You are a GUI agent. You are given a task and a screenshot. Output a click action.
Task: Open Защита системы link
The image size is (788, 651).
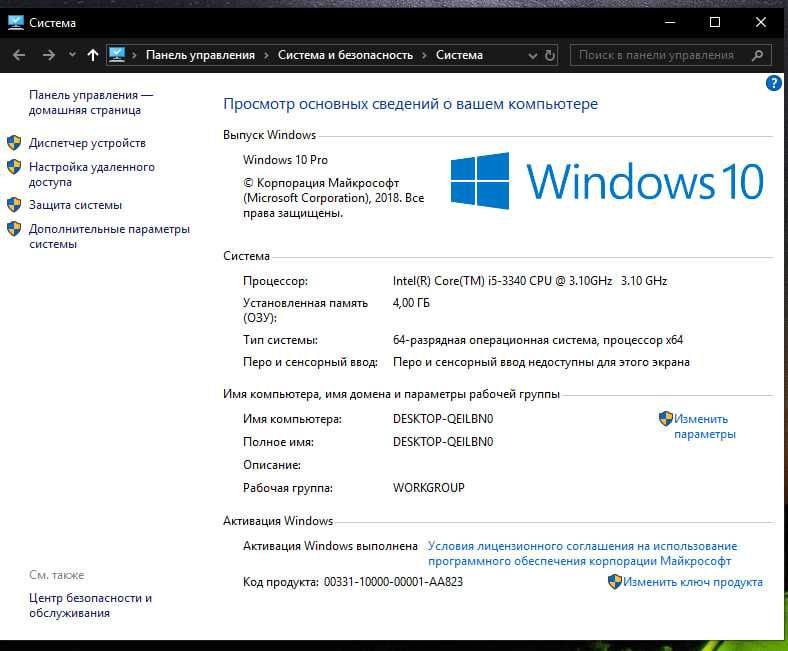pyautogui.click(x=75, y=205)
